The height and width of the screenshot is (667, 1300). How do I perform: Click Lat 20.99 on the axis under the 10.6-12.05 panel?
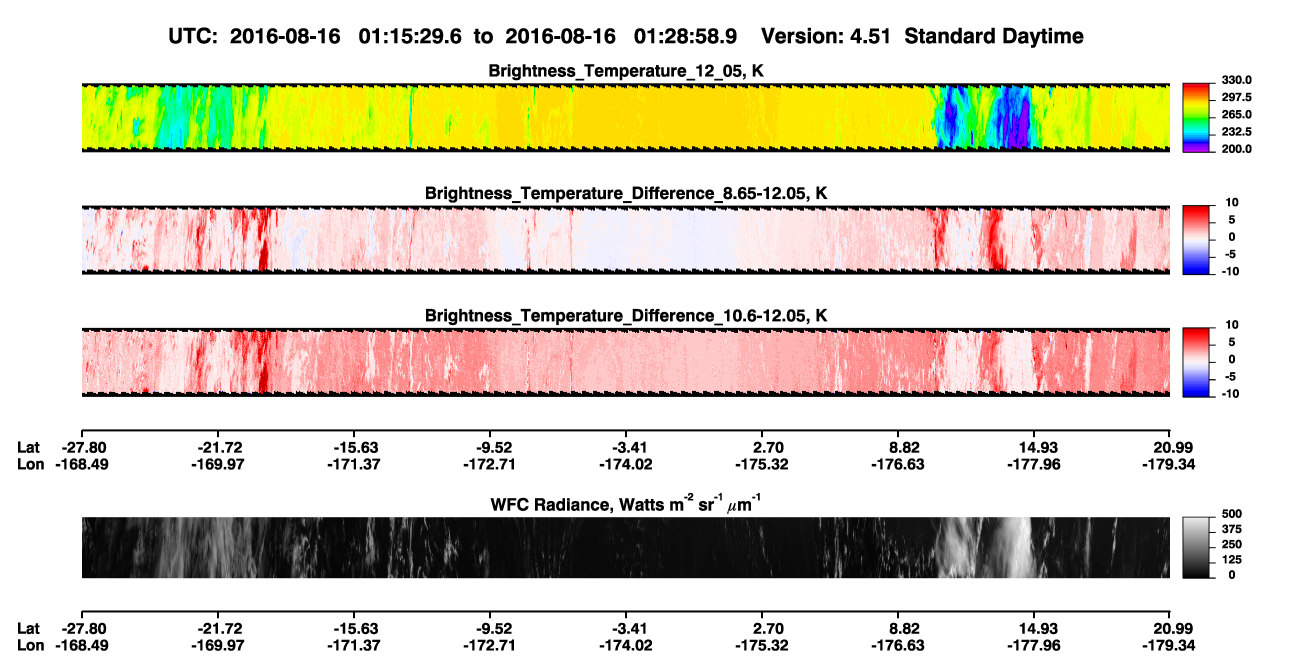point(1171,448)
